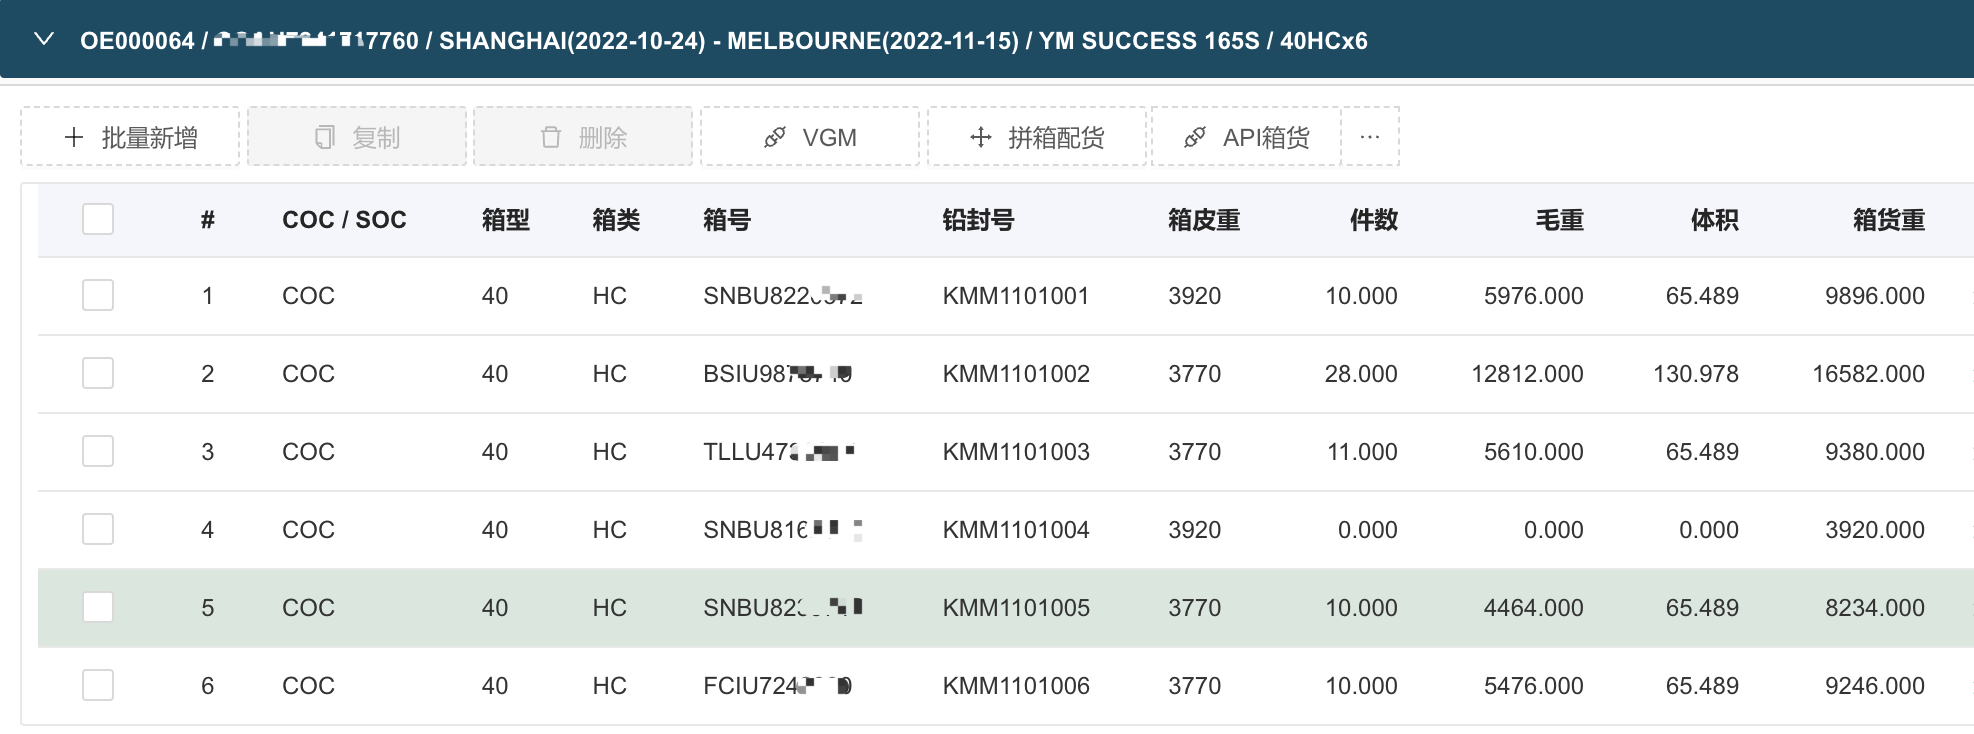The image size is (1974, 734).
Task: Collapse the OE000064 shipment header chevron
Action: [x=44, y=40]
